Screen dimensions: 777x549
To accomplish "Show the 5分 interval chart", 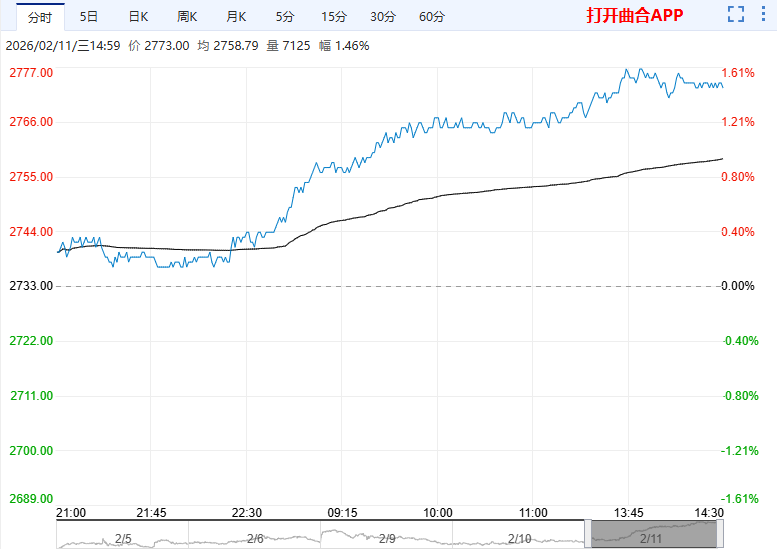I will coord(285,17).
